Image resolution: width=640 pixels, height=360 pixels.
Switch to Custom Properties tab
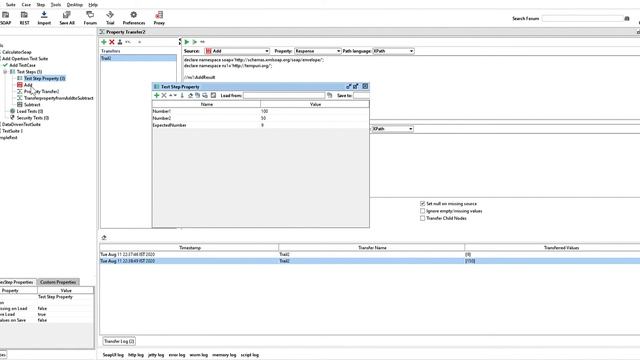point(58,282)
